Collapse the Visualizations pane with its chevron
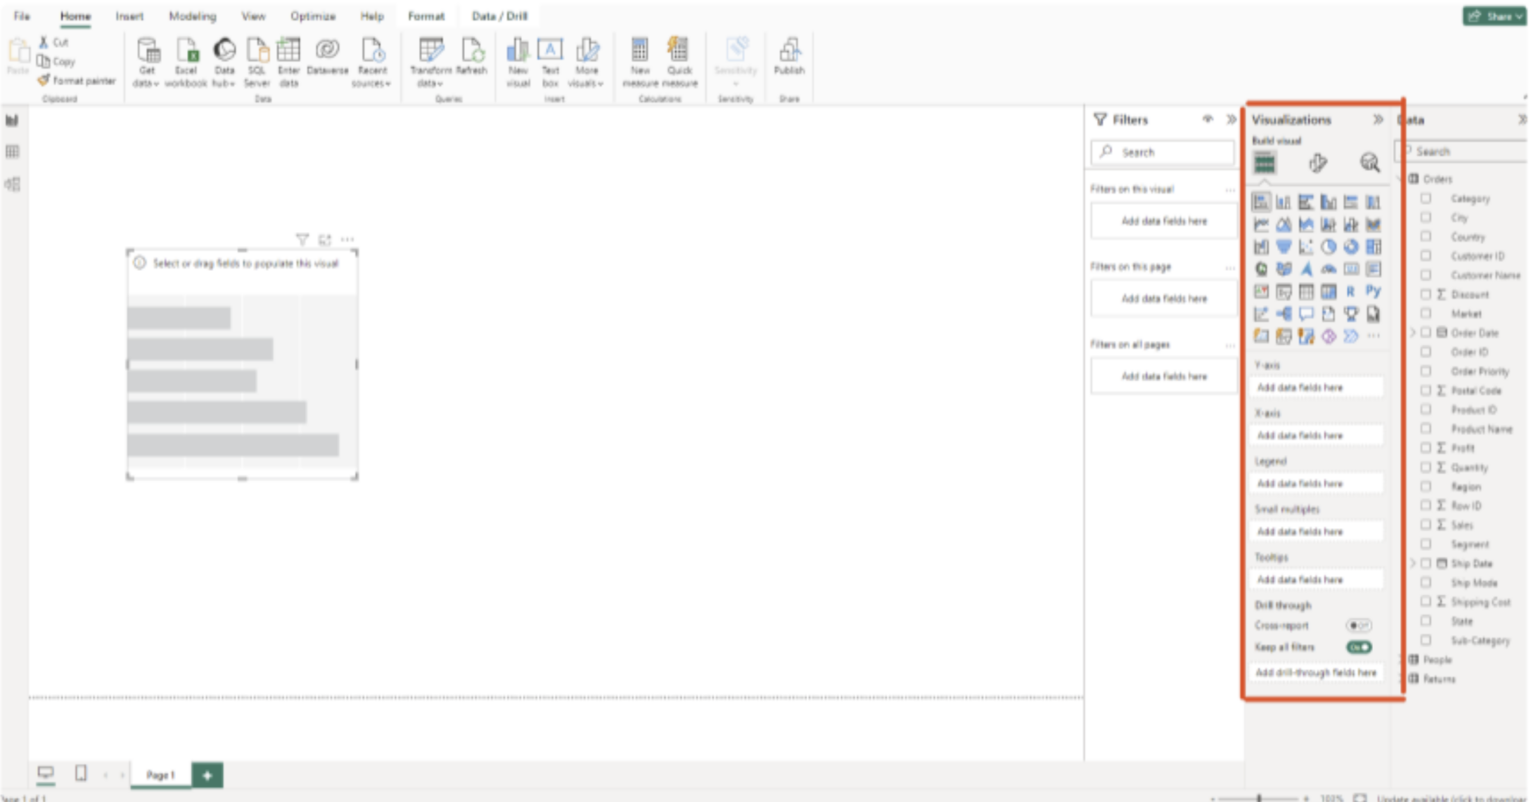This screenshot has height=802, width=1536. [1378, 119]
